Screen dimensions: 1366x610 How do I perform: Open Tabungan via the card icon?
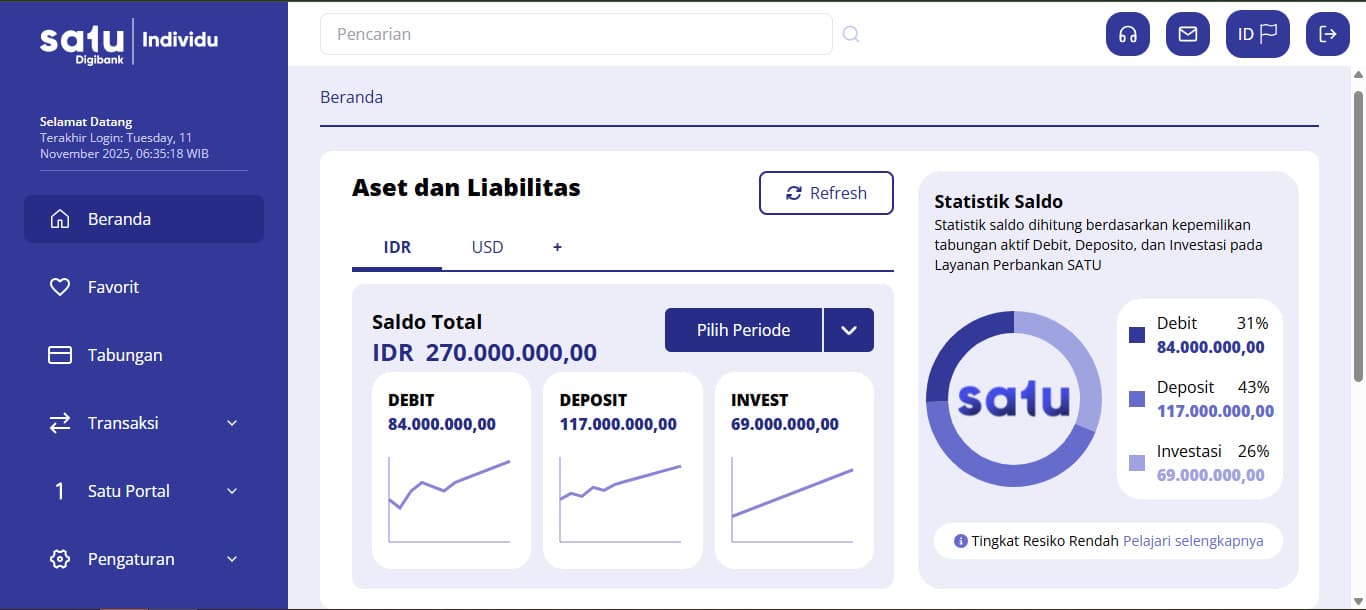pyautogui.click(x=58, y=354)
